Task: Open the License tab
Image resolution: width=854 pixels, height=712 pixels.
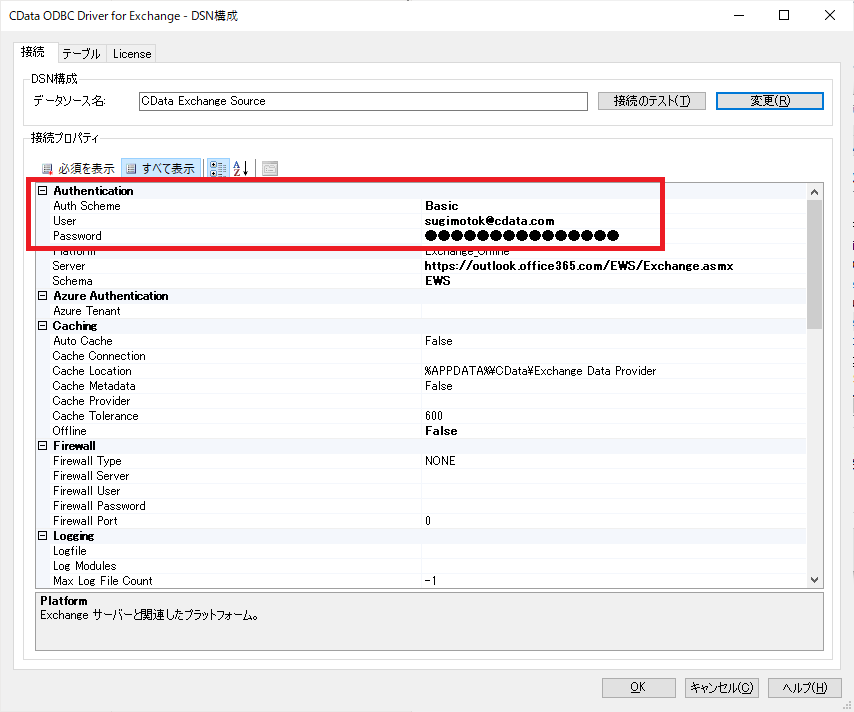Action: 132,54
